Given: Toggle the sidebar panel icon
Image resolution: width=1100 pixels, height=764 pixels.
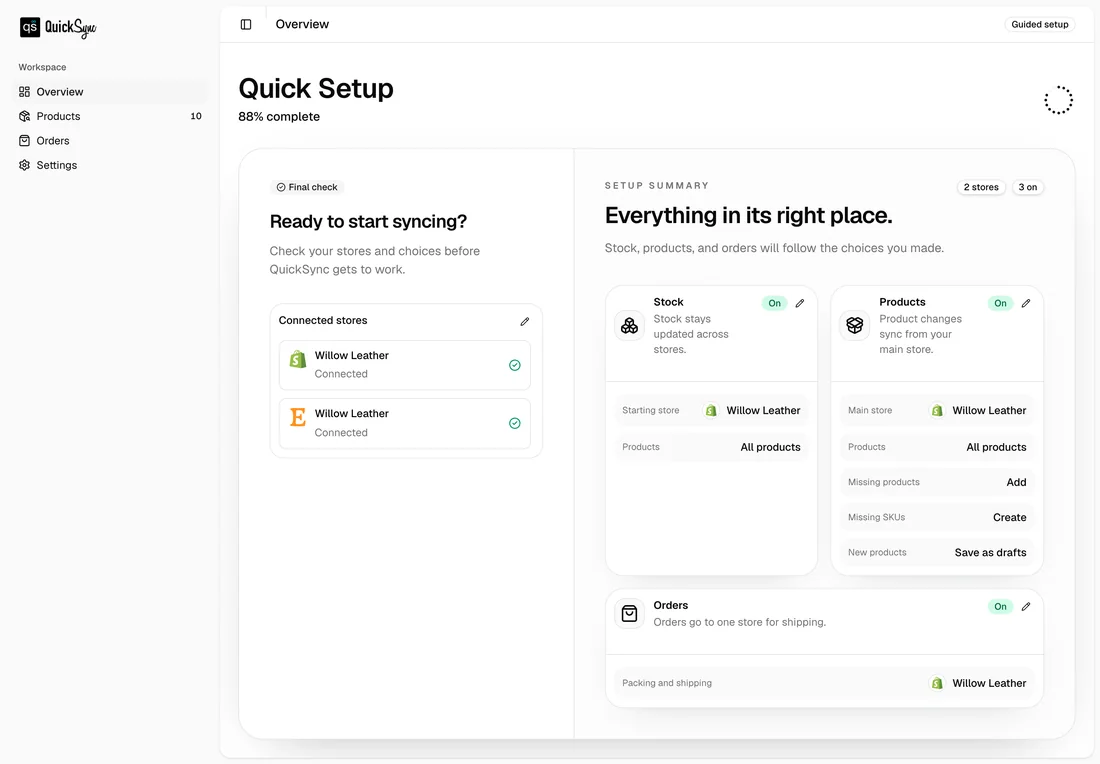Looking at the screenshot, I should click(x=246, y=25).
